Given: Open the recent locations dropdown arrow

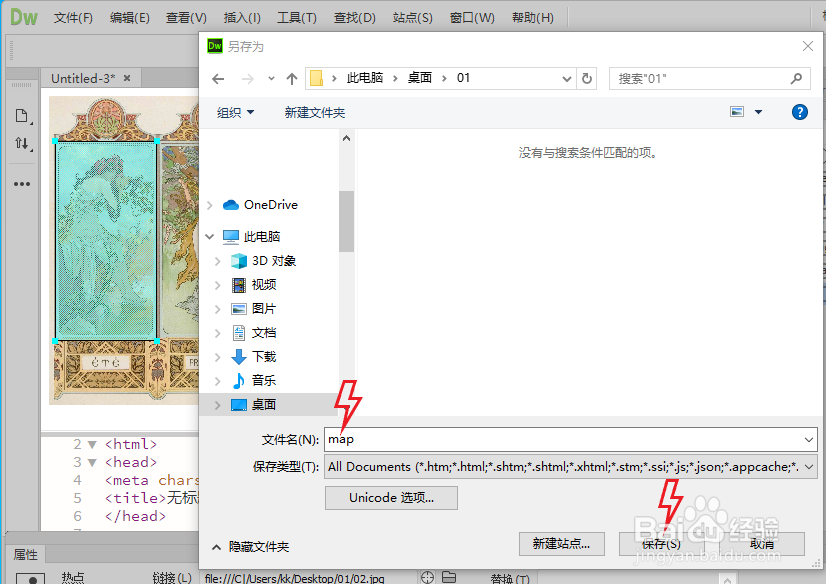Looking at the screenshot, I should (x=271, y=78).
